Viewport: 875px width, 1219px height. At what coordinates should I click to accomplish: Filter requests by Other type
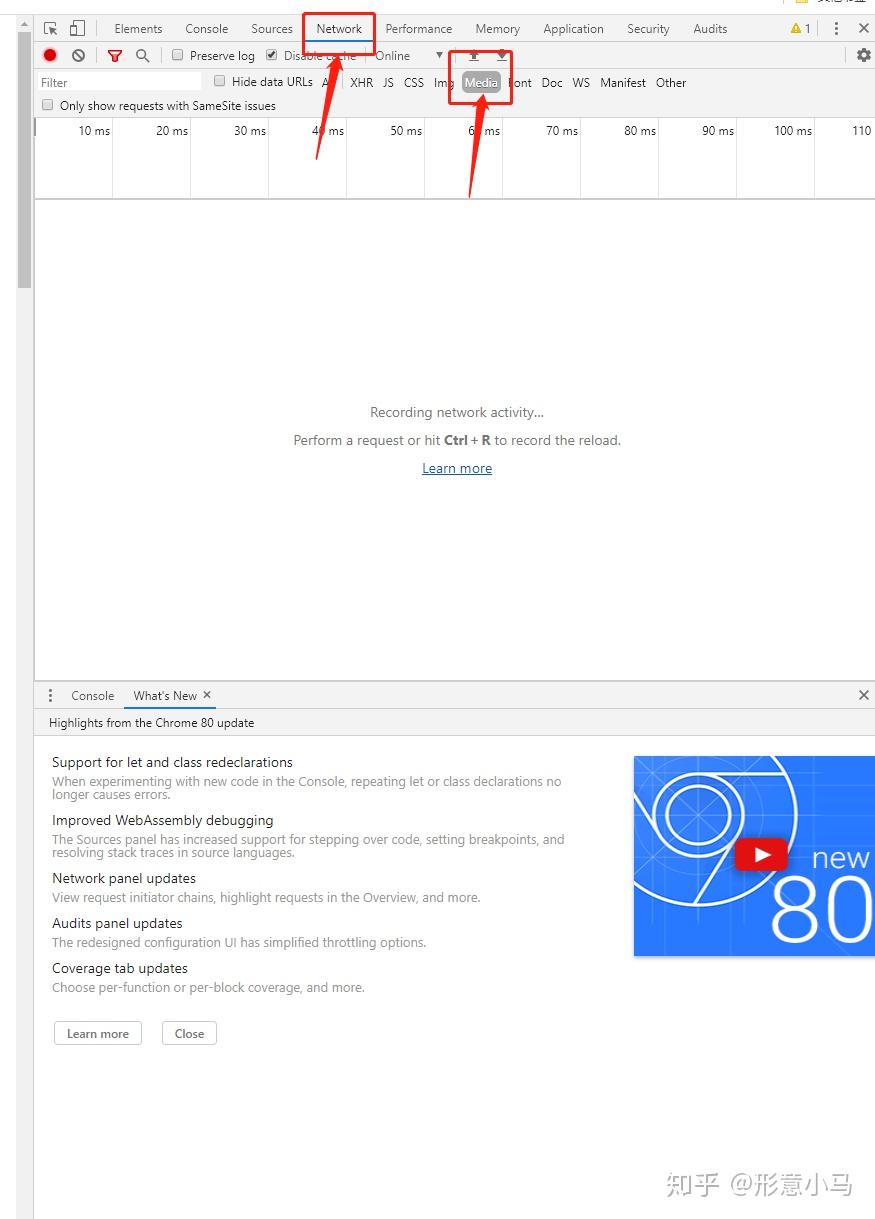coord(671,83)
